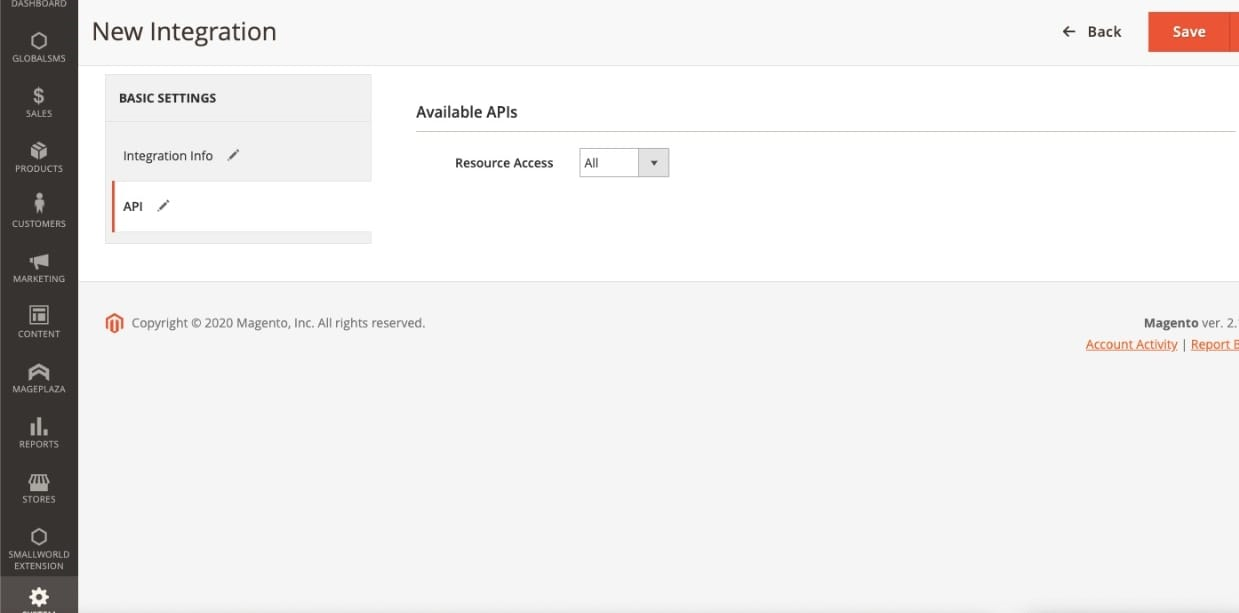Click the Magento logo in the footer
This screenshot has height=613, width=1239.
point(114,323)
